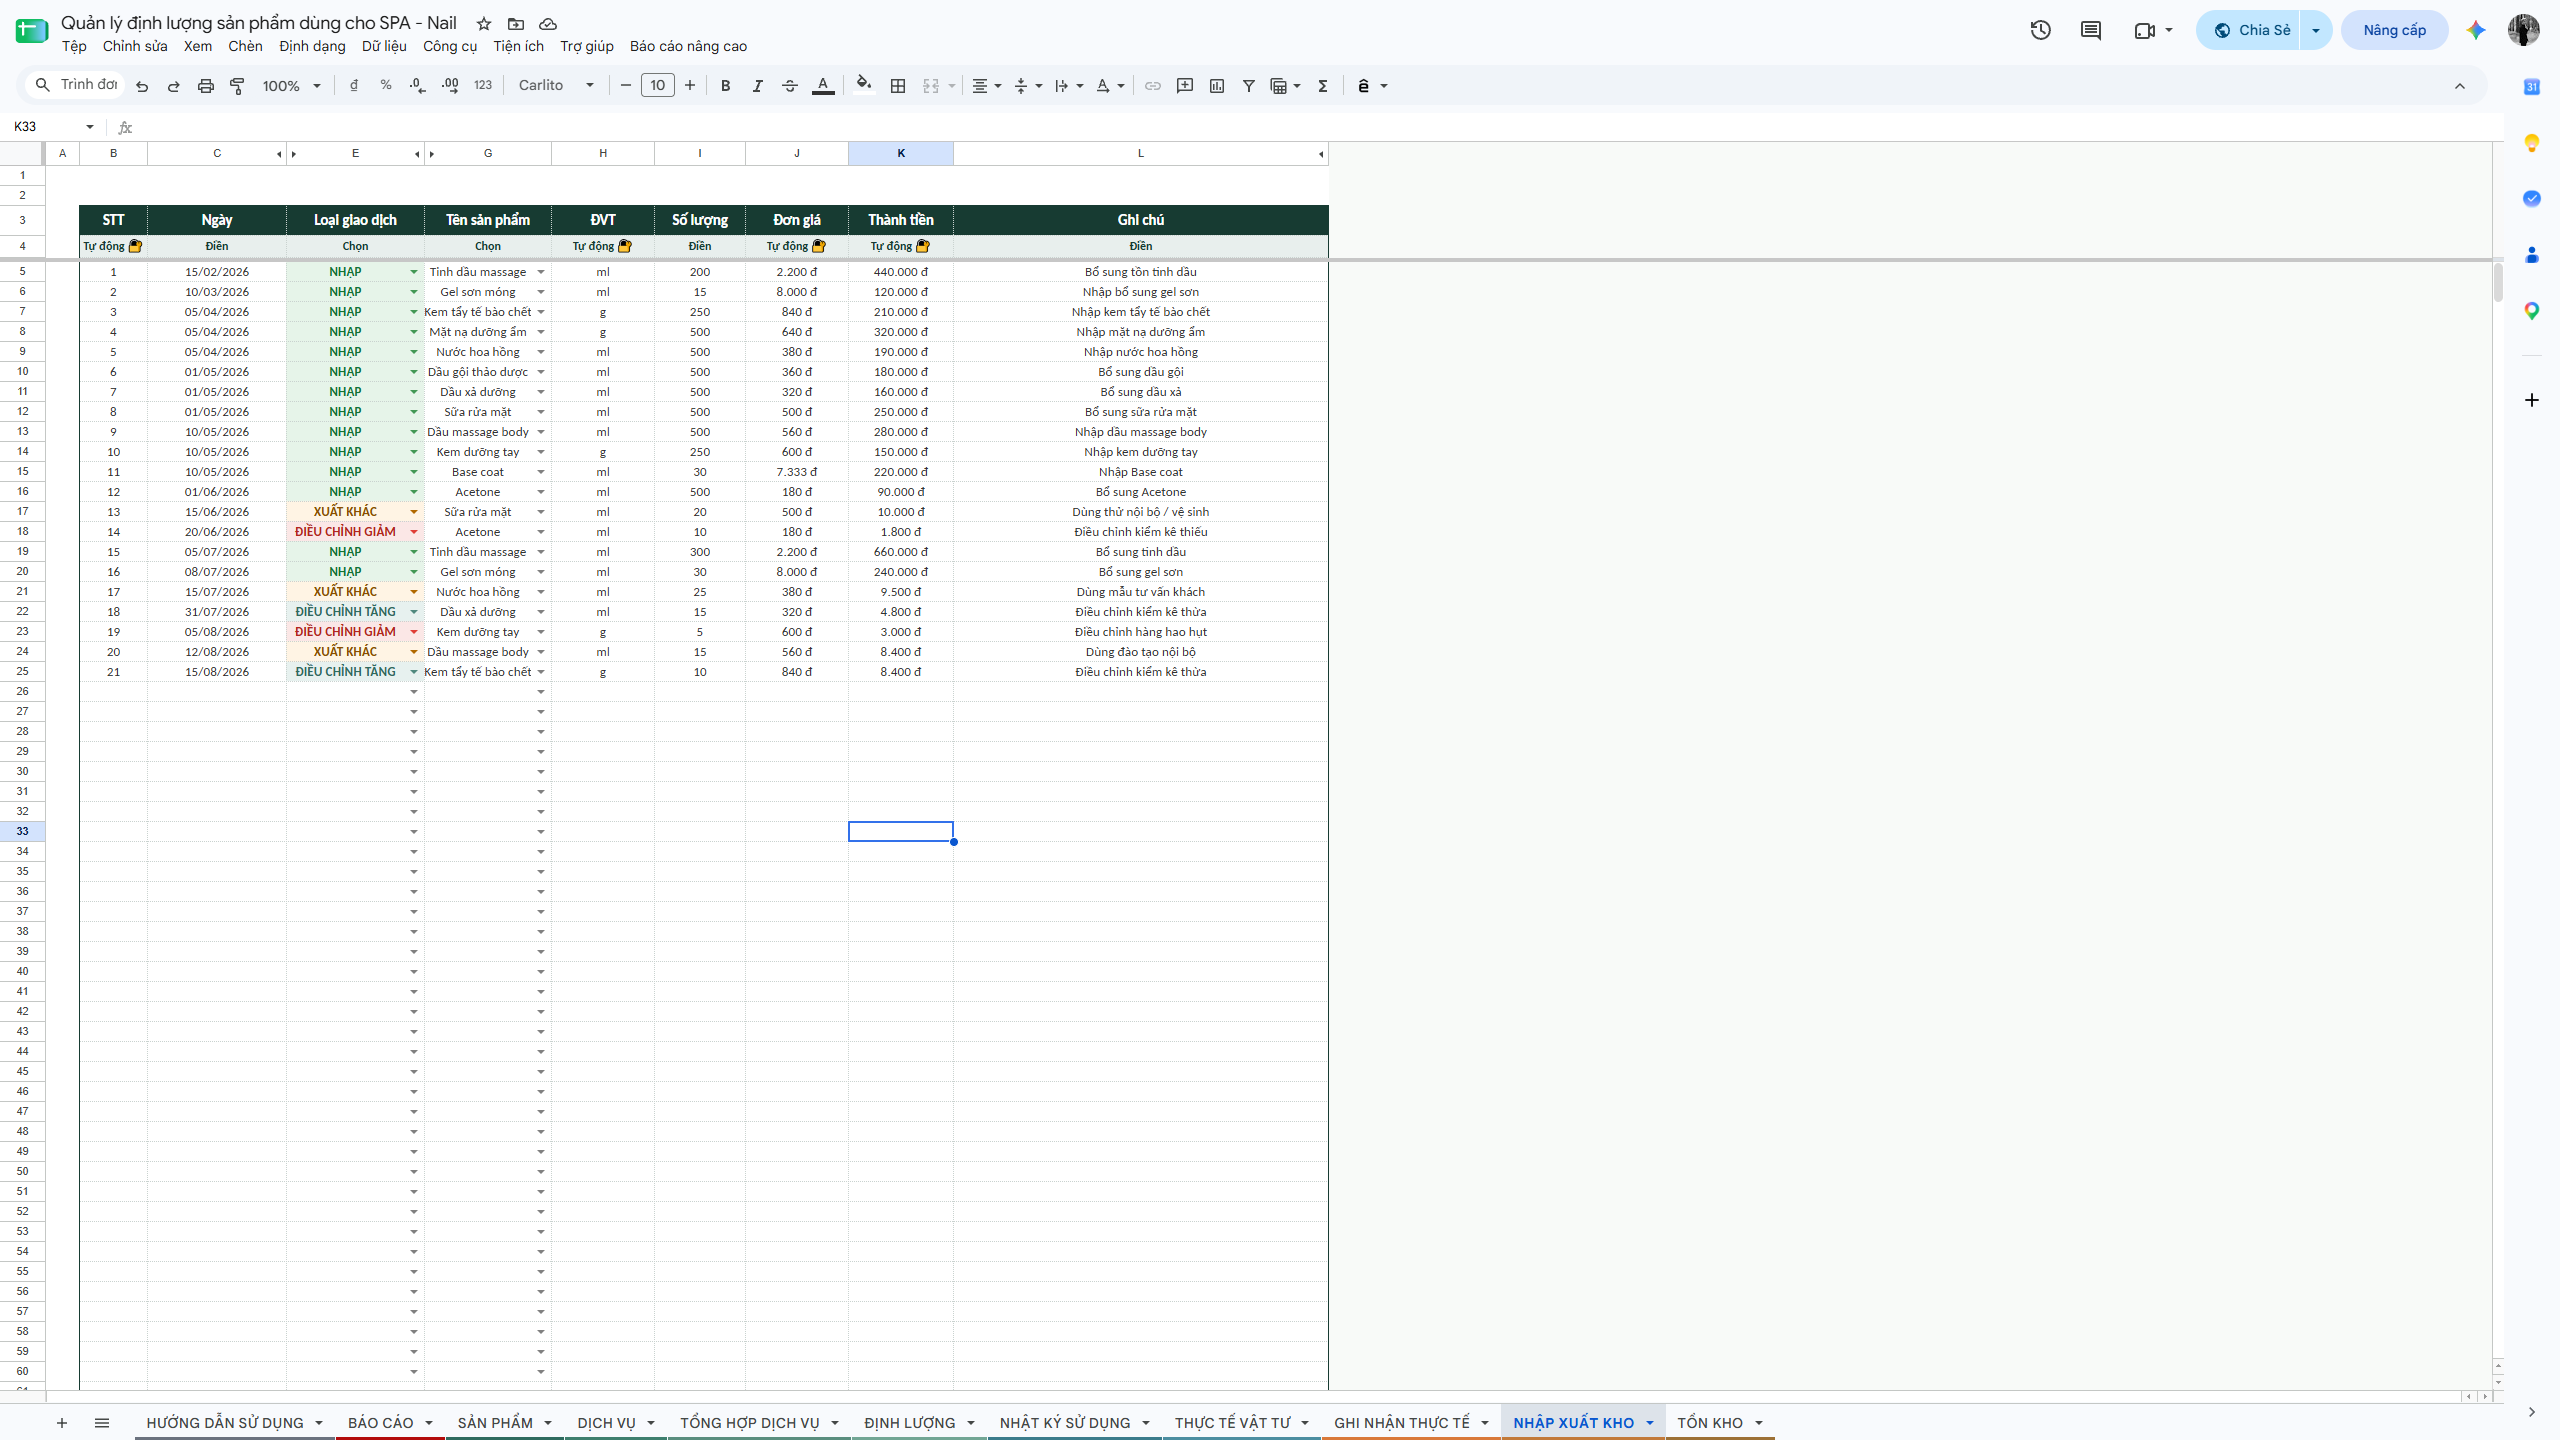Open horizontal align dropdown

click(x=986, y=86)
